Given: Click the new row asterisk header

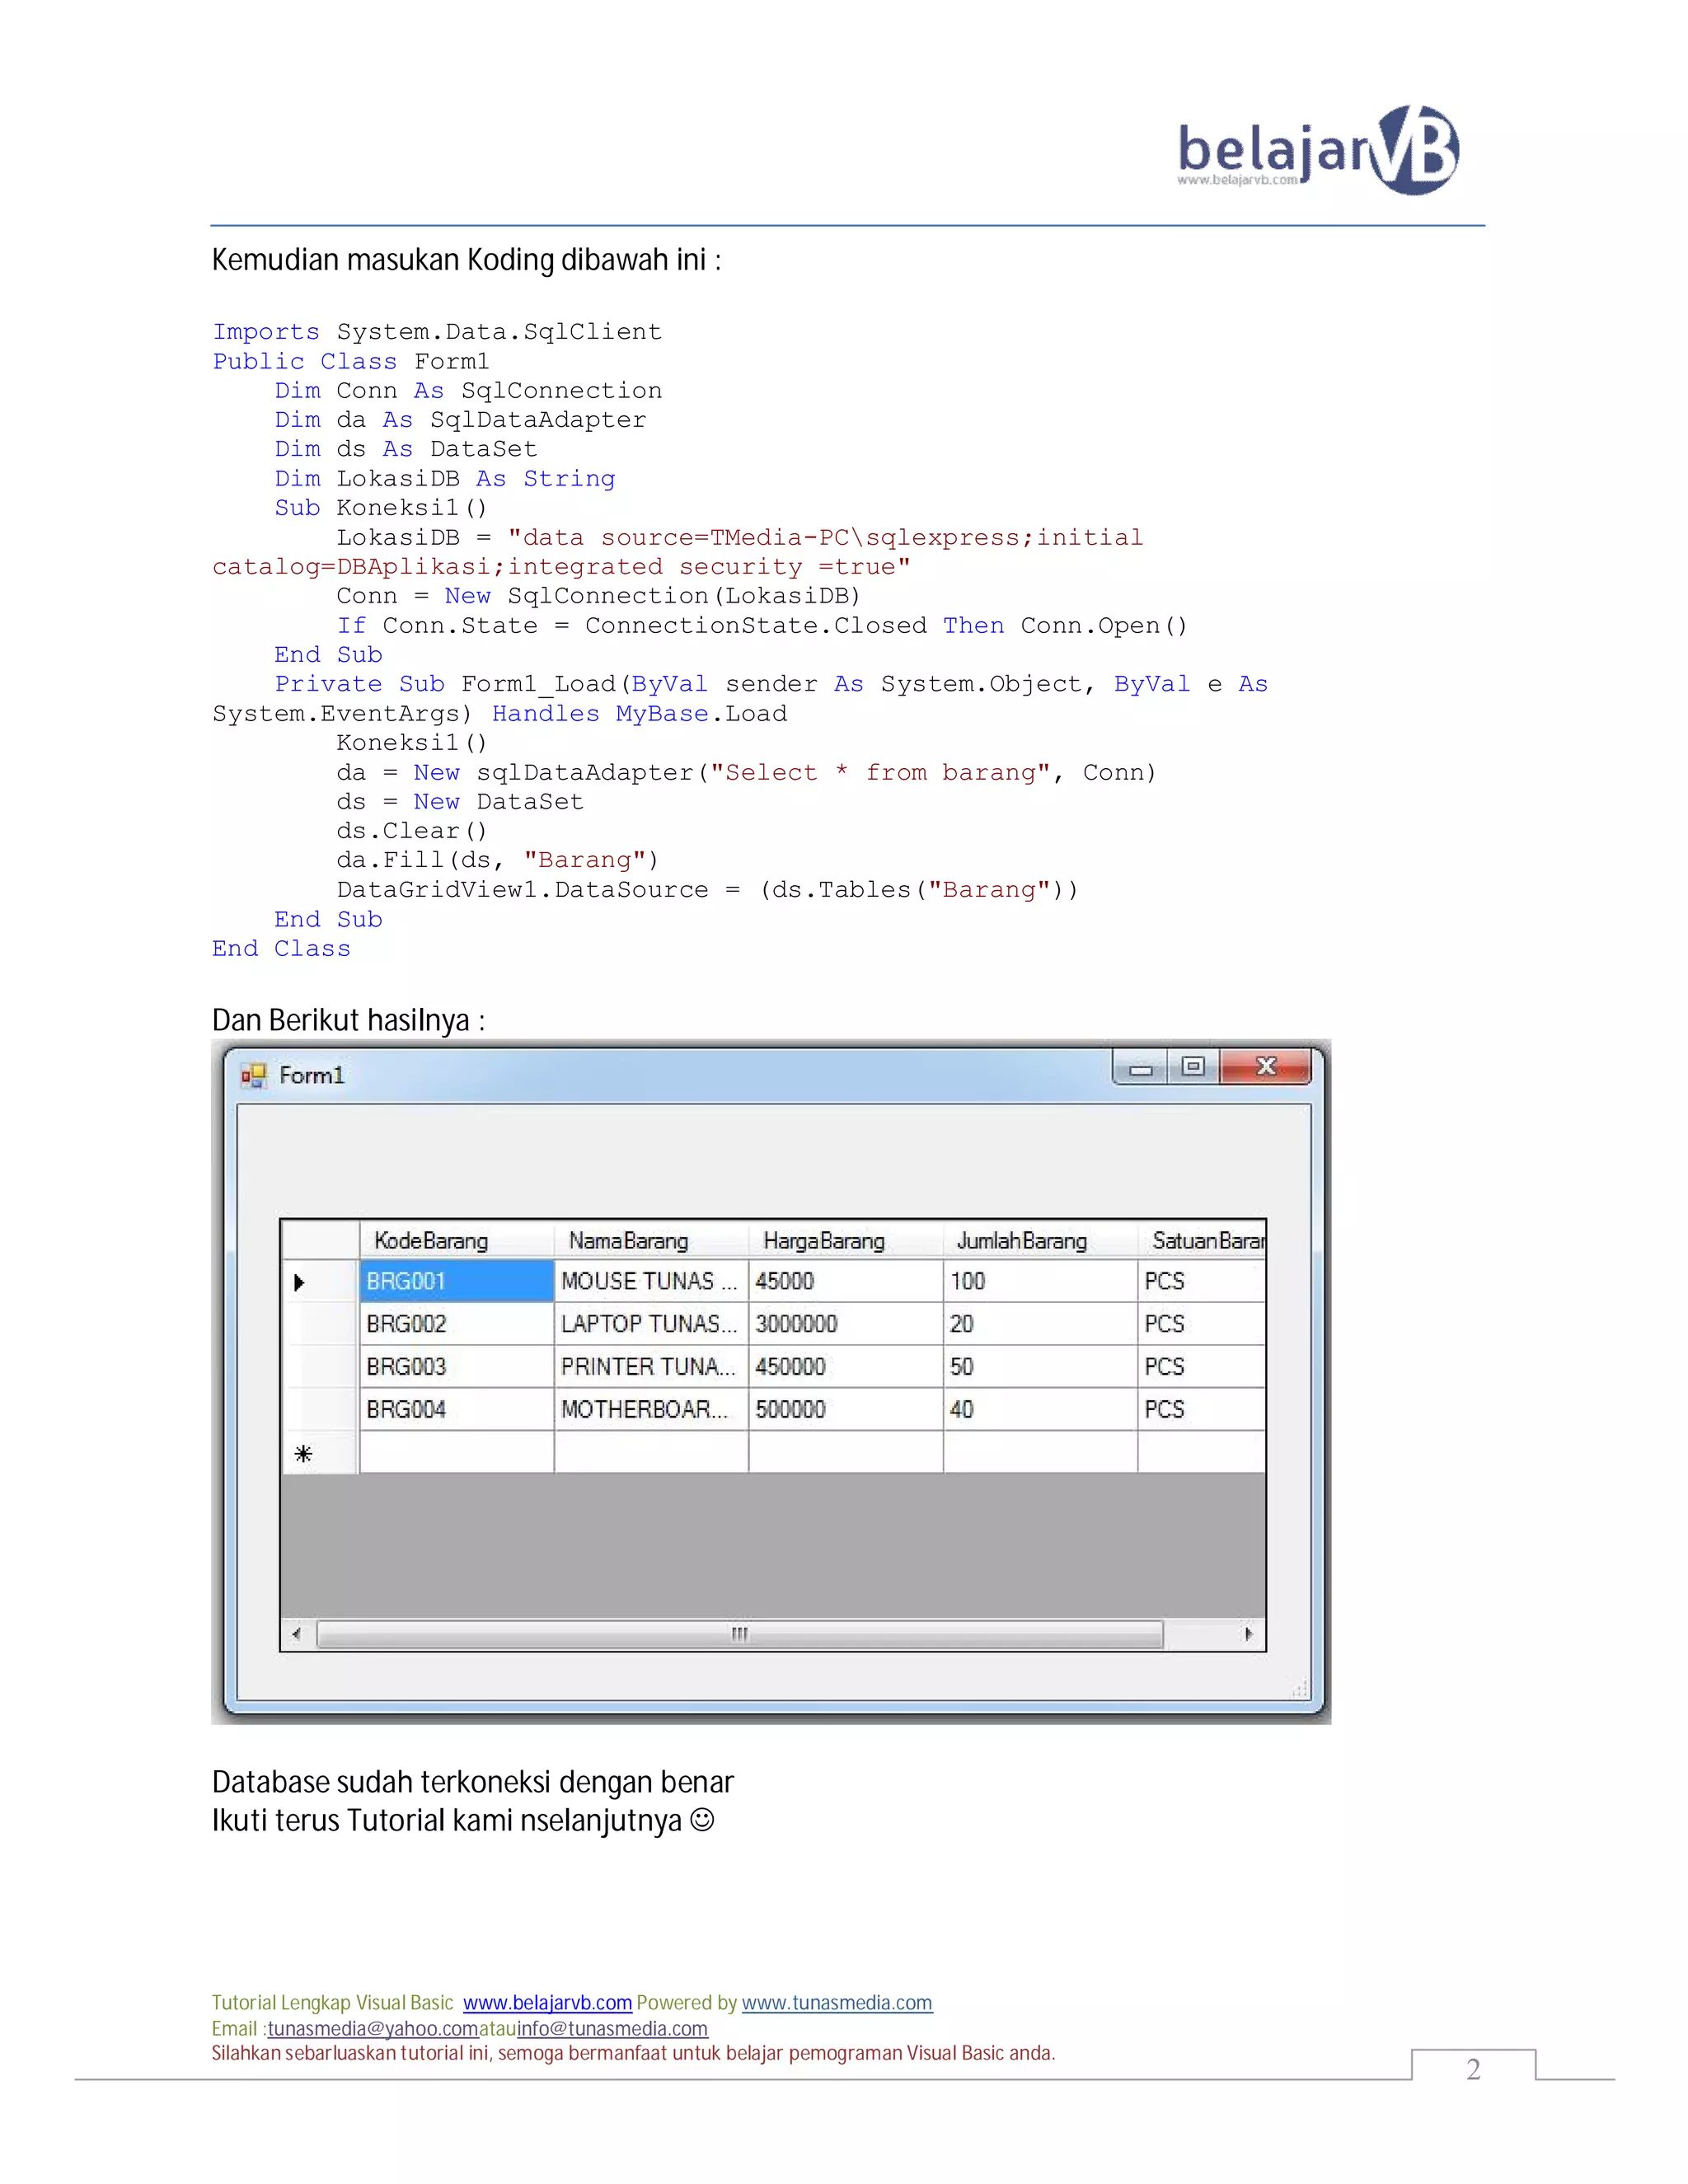Looking at the screenshot, I should pyautogui.click(x=304, y=1454).
